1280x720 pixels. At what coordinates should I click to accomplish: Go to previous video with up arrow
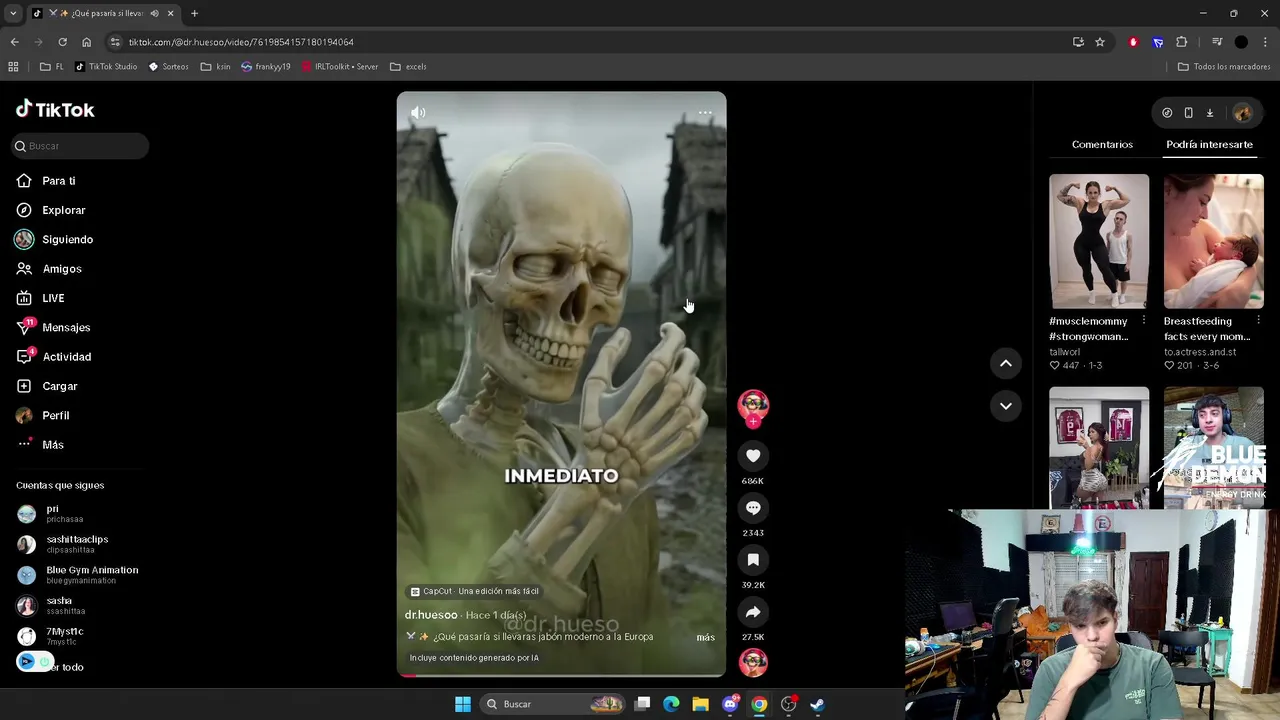(x=1006, y=363)
